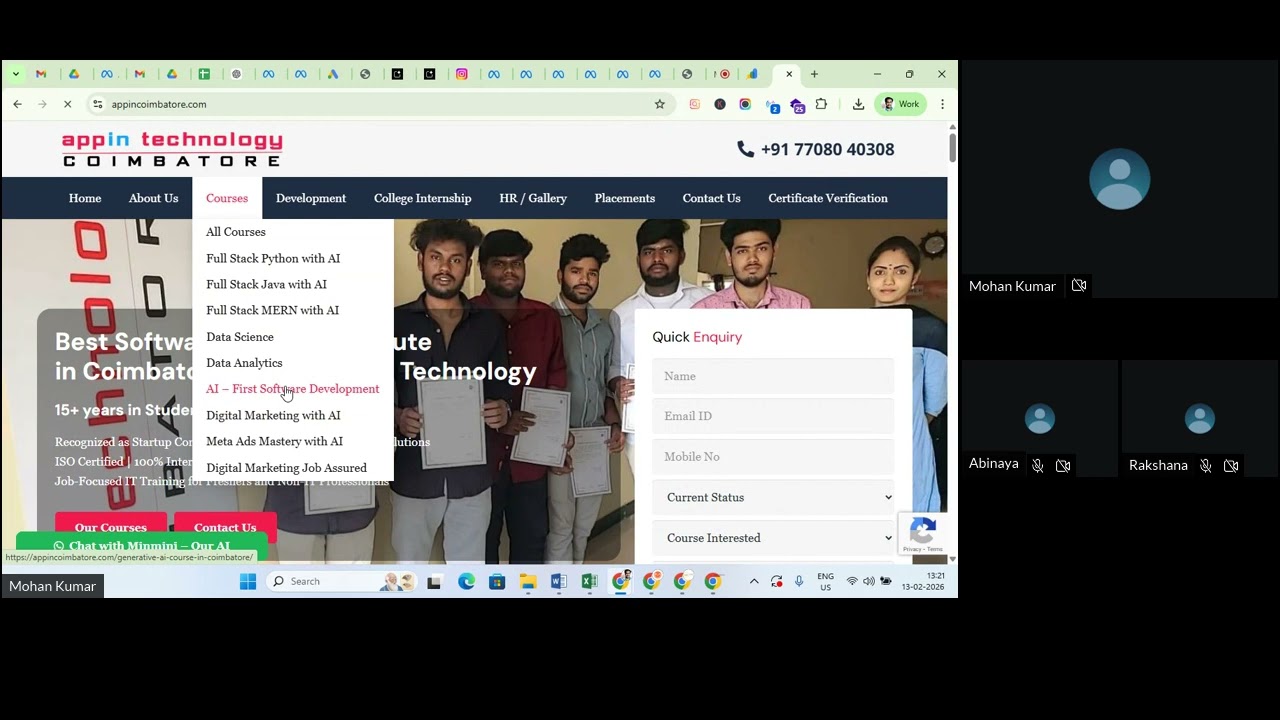
Task: Open the Courses menu
Action: point(227,198)
